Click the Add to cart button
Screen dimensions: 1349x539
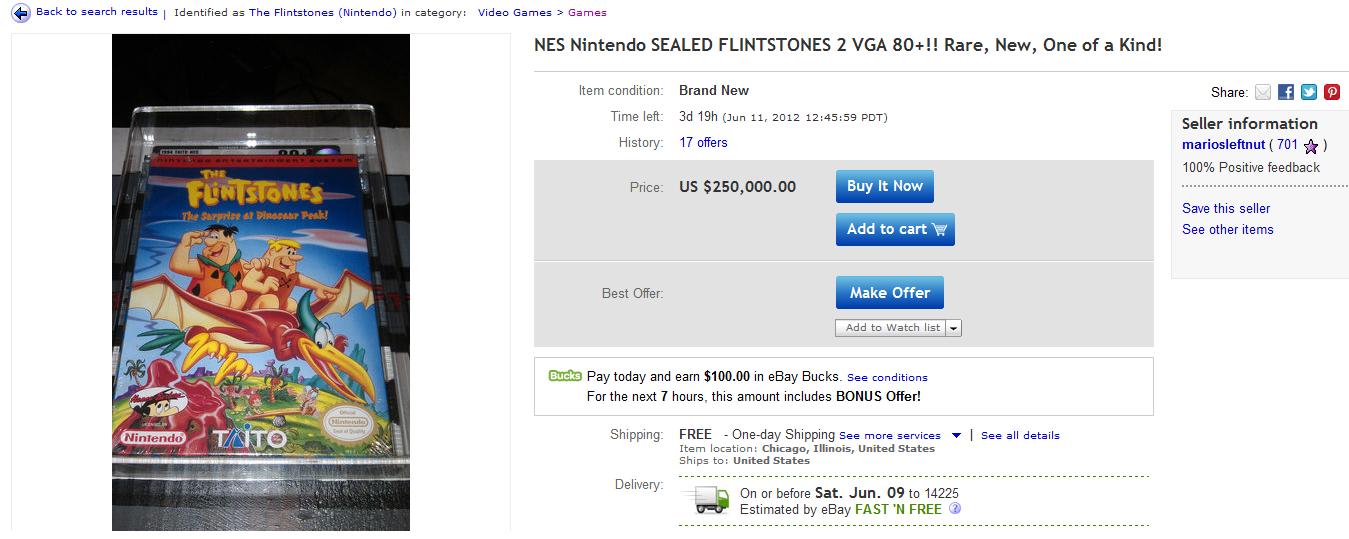[x=895, y=229]
